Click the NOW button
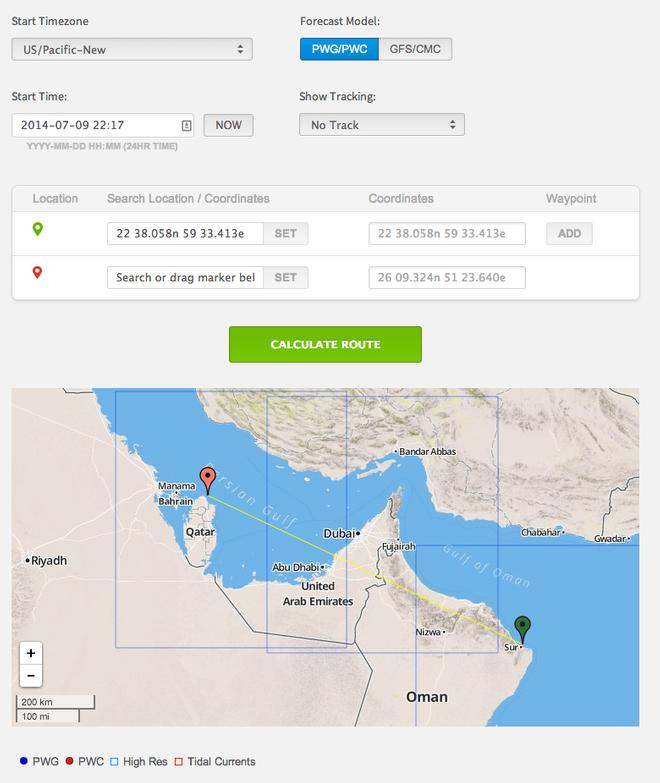Screen dimensions: 660x783 228,125
